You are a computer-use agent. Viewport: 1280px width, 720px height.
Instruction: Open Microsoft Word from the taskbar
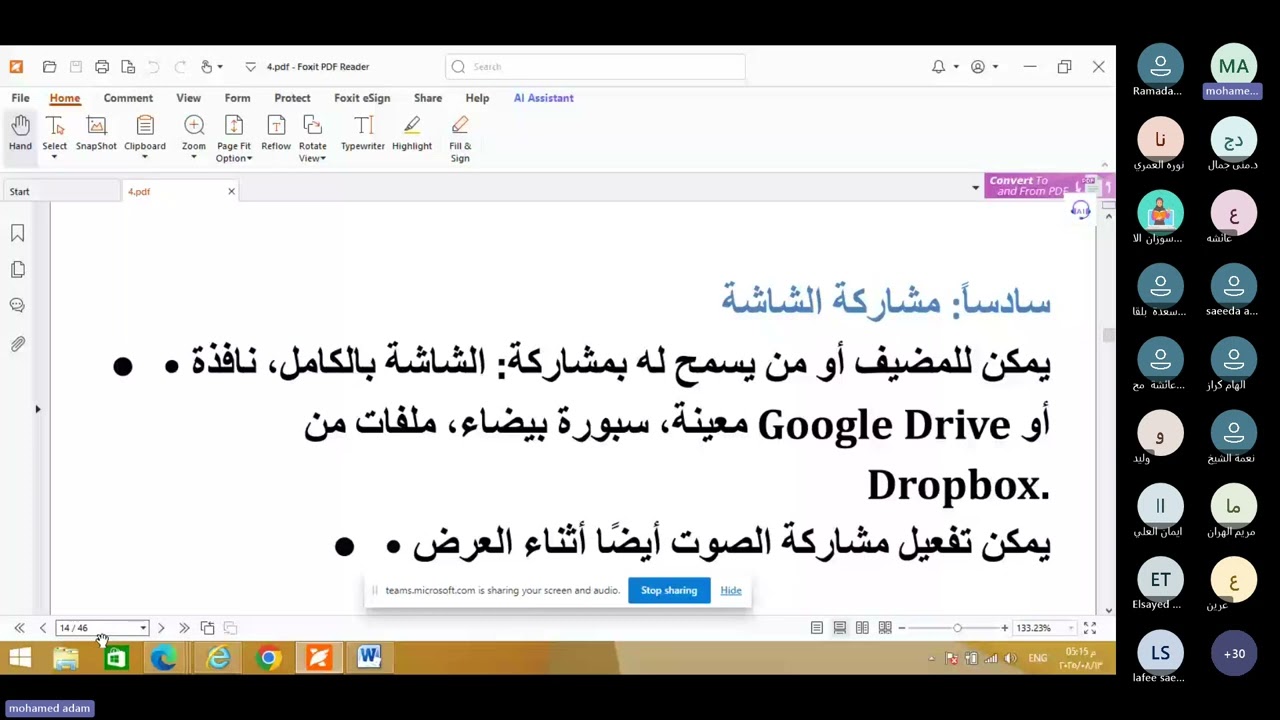pos(369,658)
